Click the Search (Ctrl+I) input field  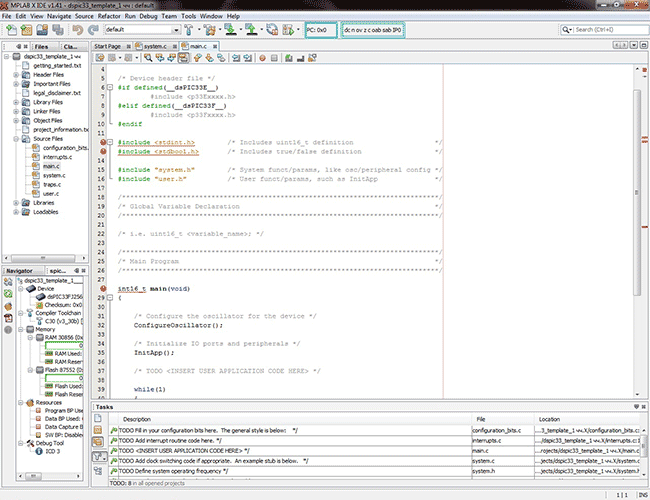(611, 30)
